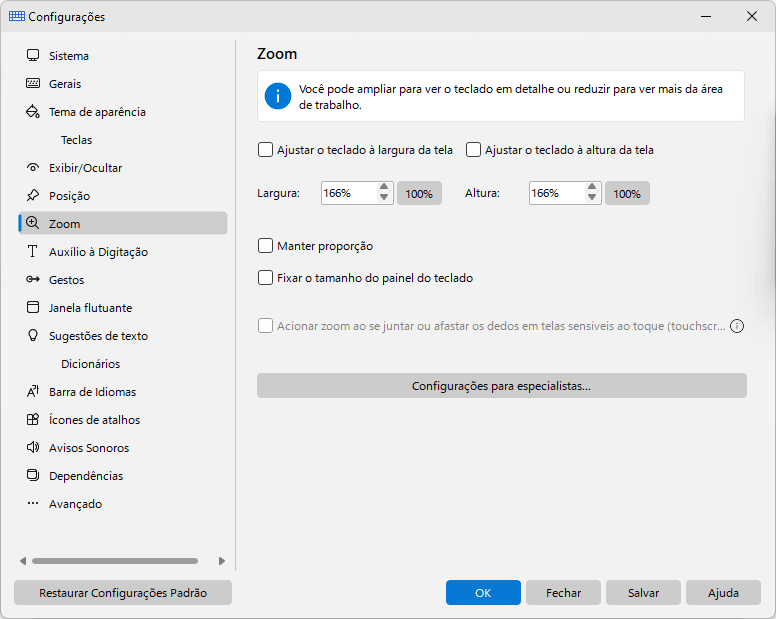The width and height of the screenshot is (776, 619).
Task: Click Restaurar Configurações Padrão
Action: (x=123, y=592)
